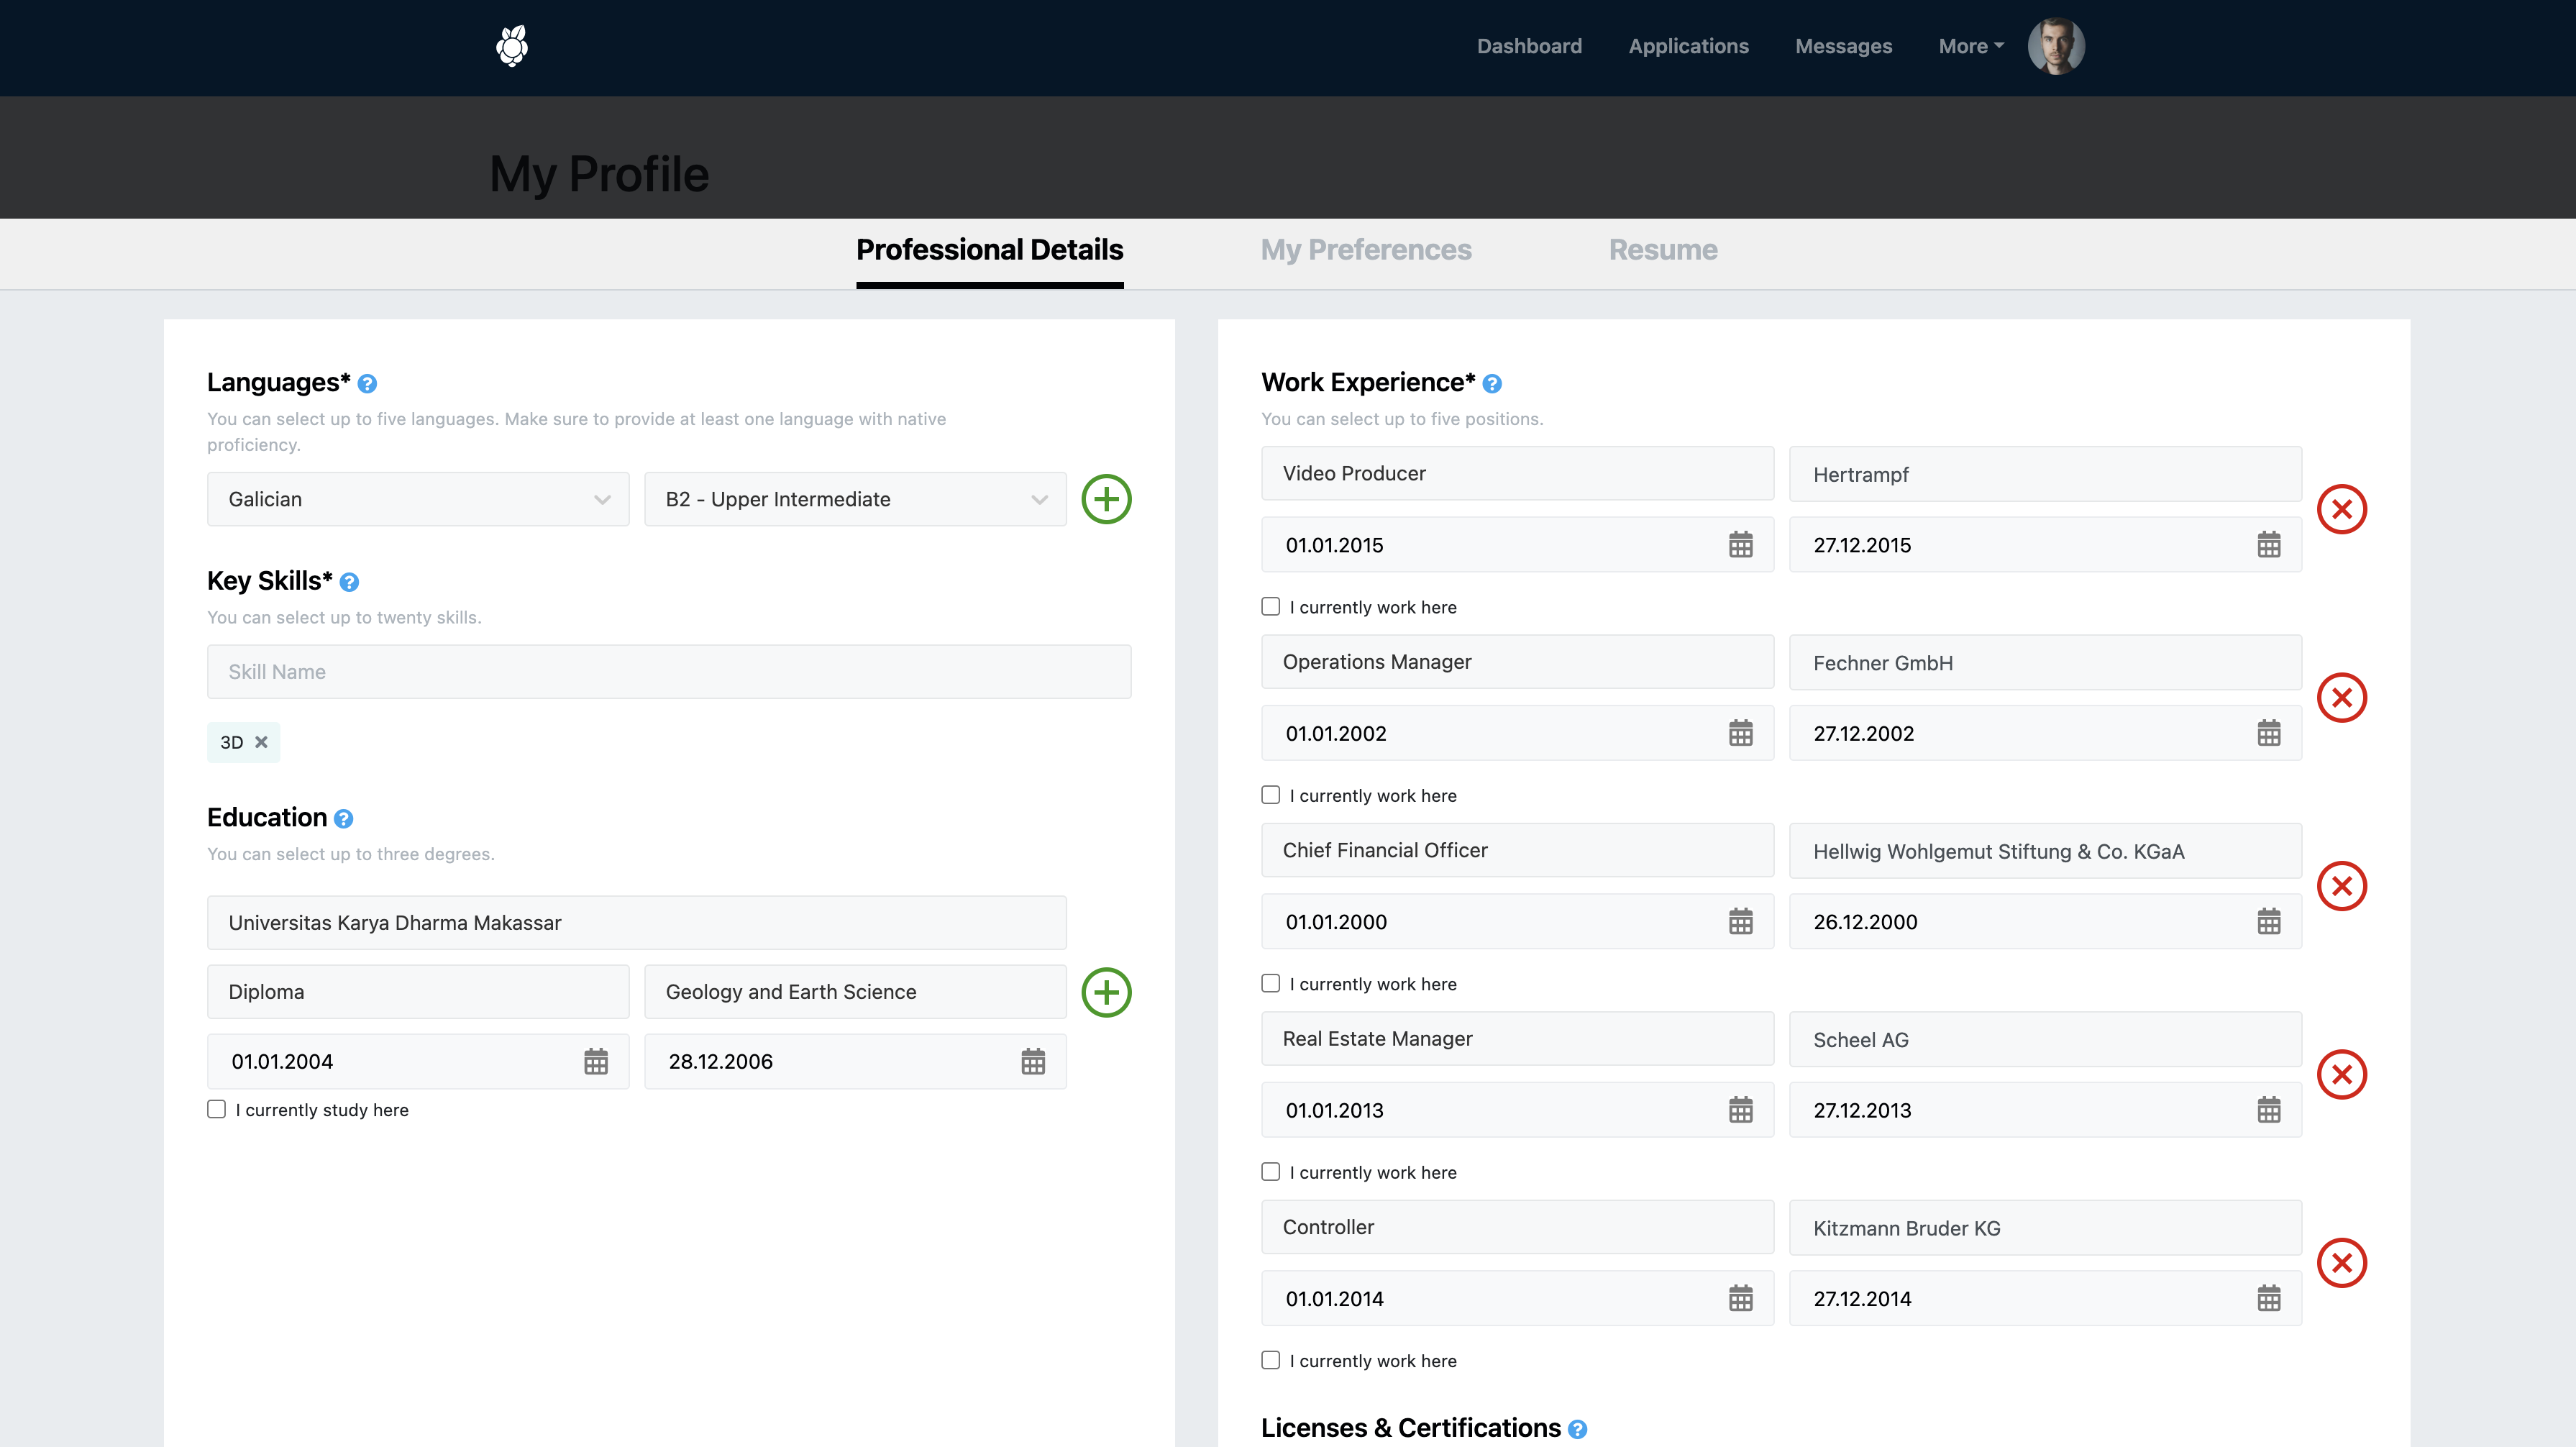The image size is (2576, 1447).
Task: Check 'I currently work here' under Video Producer
Action: point(1270,606)
